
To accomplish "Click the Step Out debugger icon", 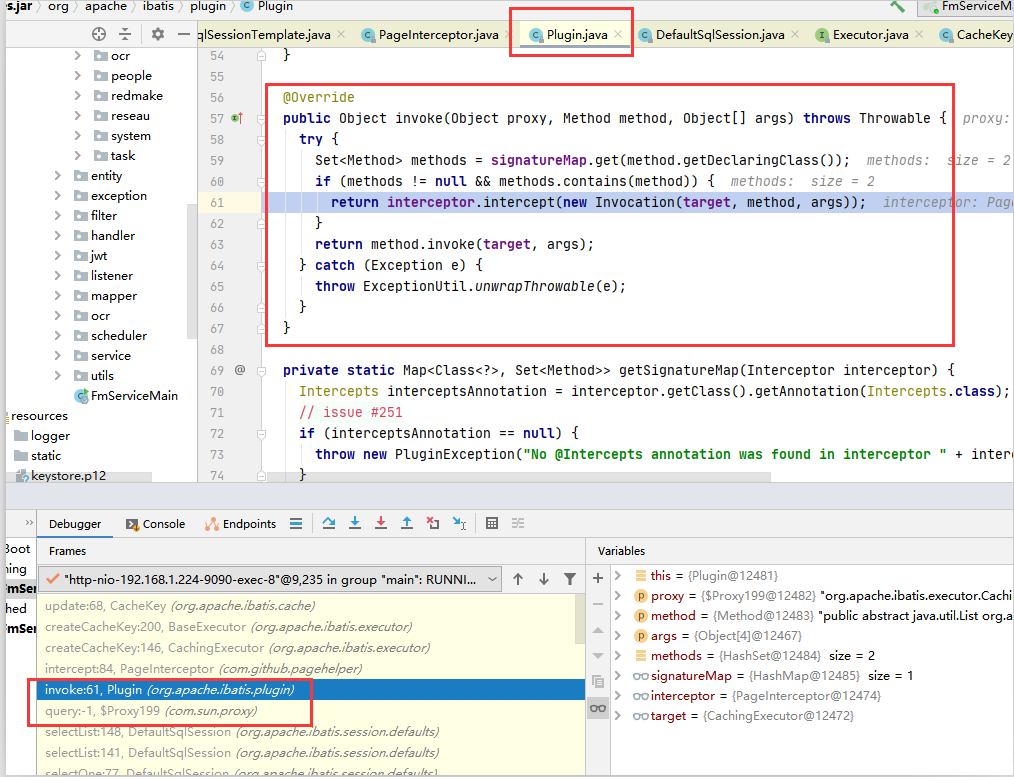I will [407, 523].
